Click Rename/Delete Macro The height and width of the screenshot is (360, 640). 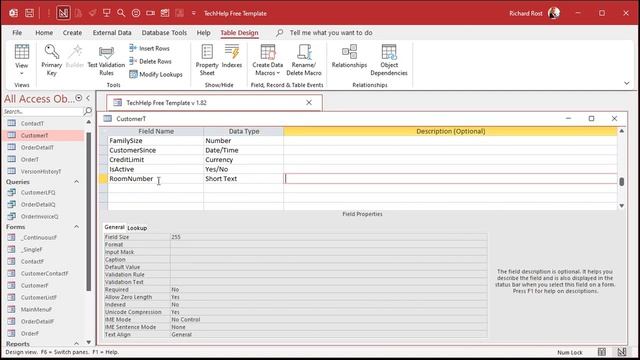point(304,60)
